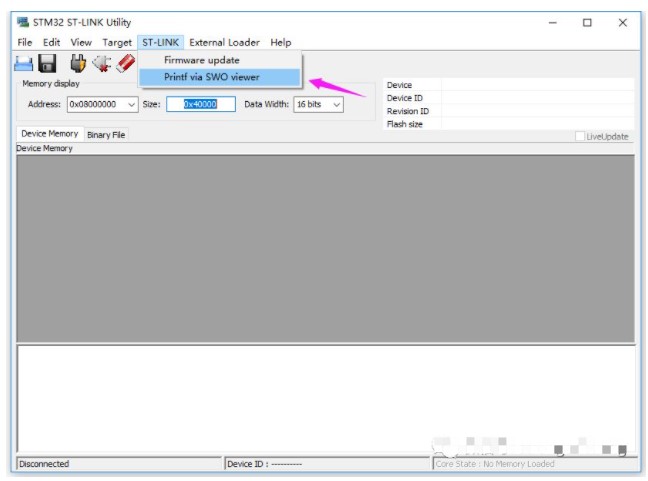The image size is (648, 481).
Task: Close the ST-LINK menu
Action: 160,43
